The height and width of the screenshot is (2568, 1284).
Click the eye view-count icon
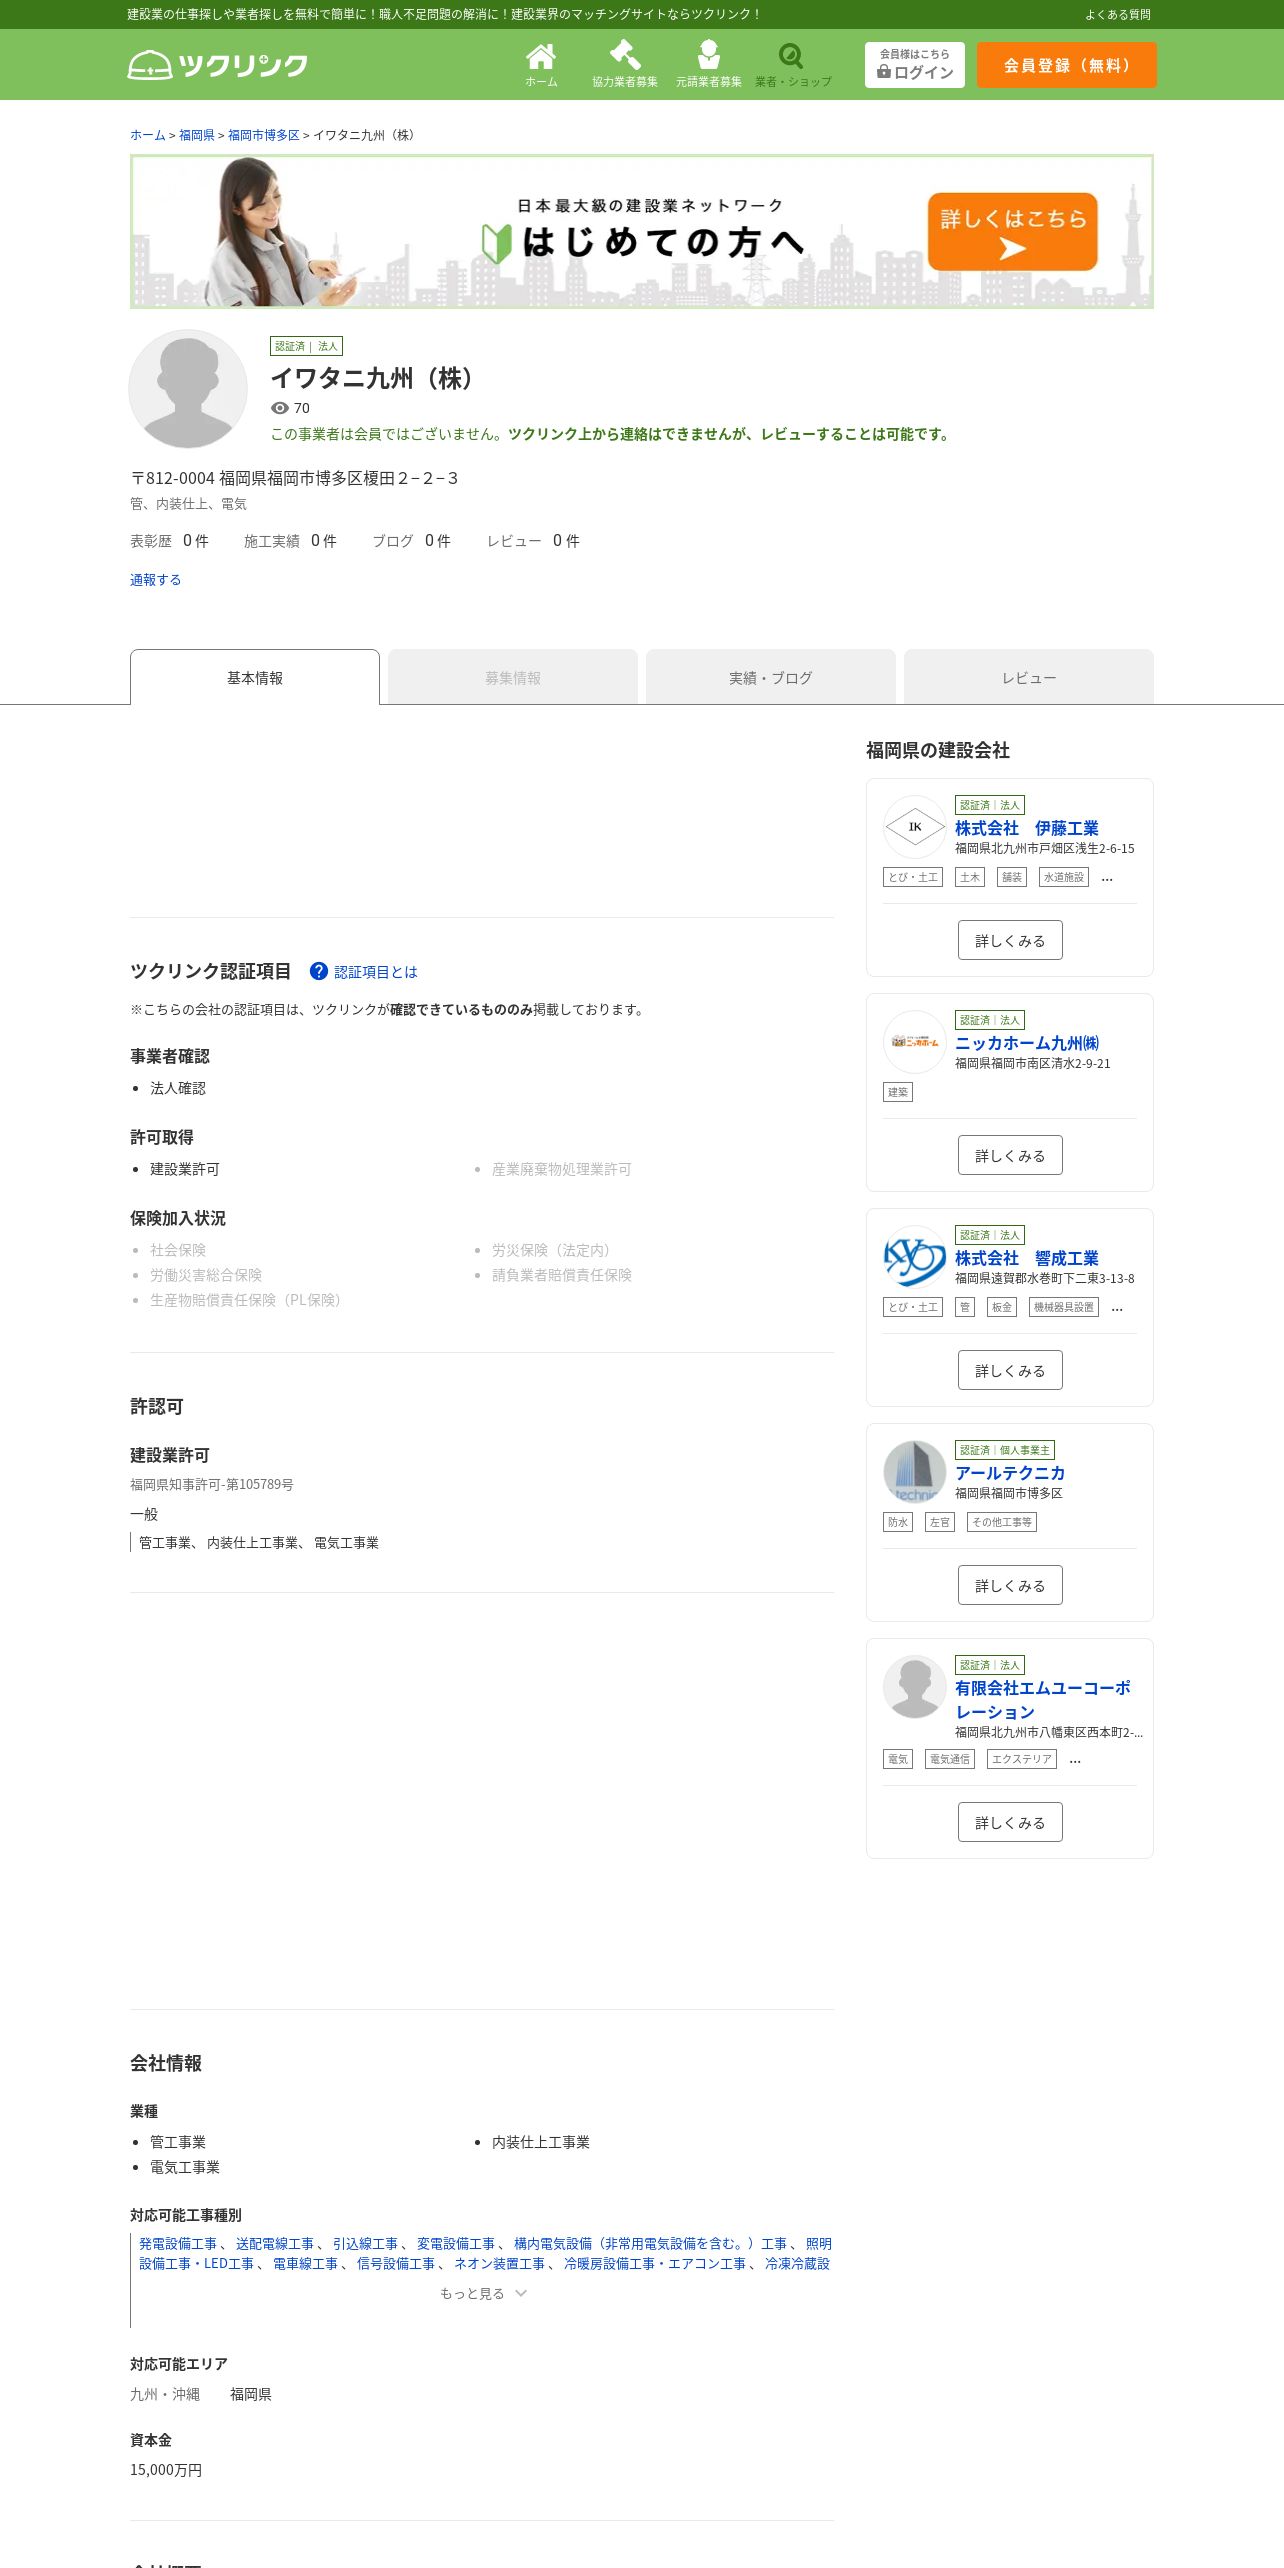(x=280, y=408)
